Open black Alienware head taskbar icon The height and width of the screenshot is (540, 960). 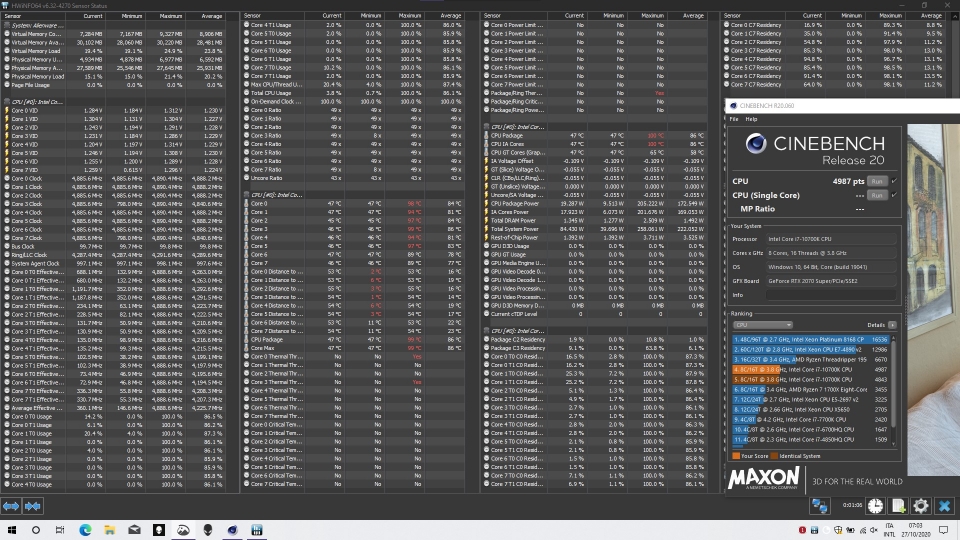point(208,530)
